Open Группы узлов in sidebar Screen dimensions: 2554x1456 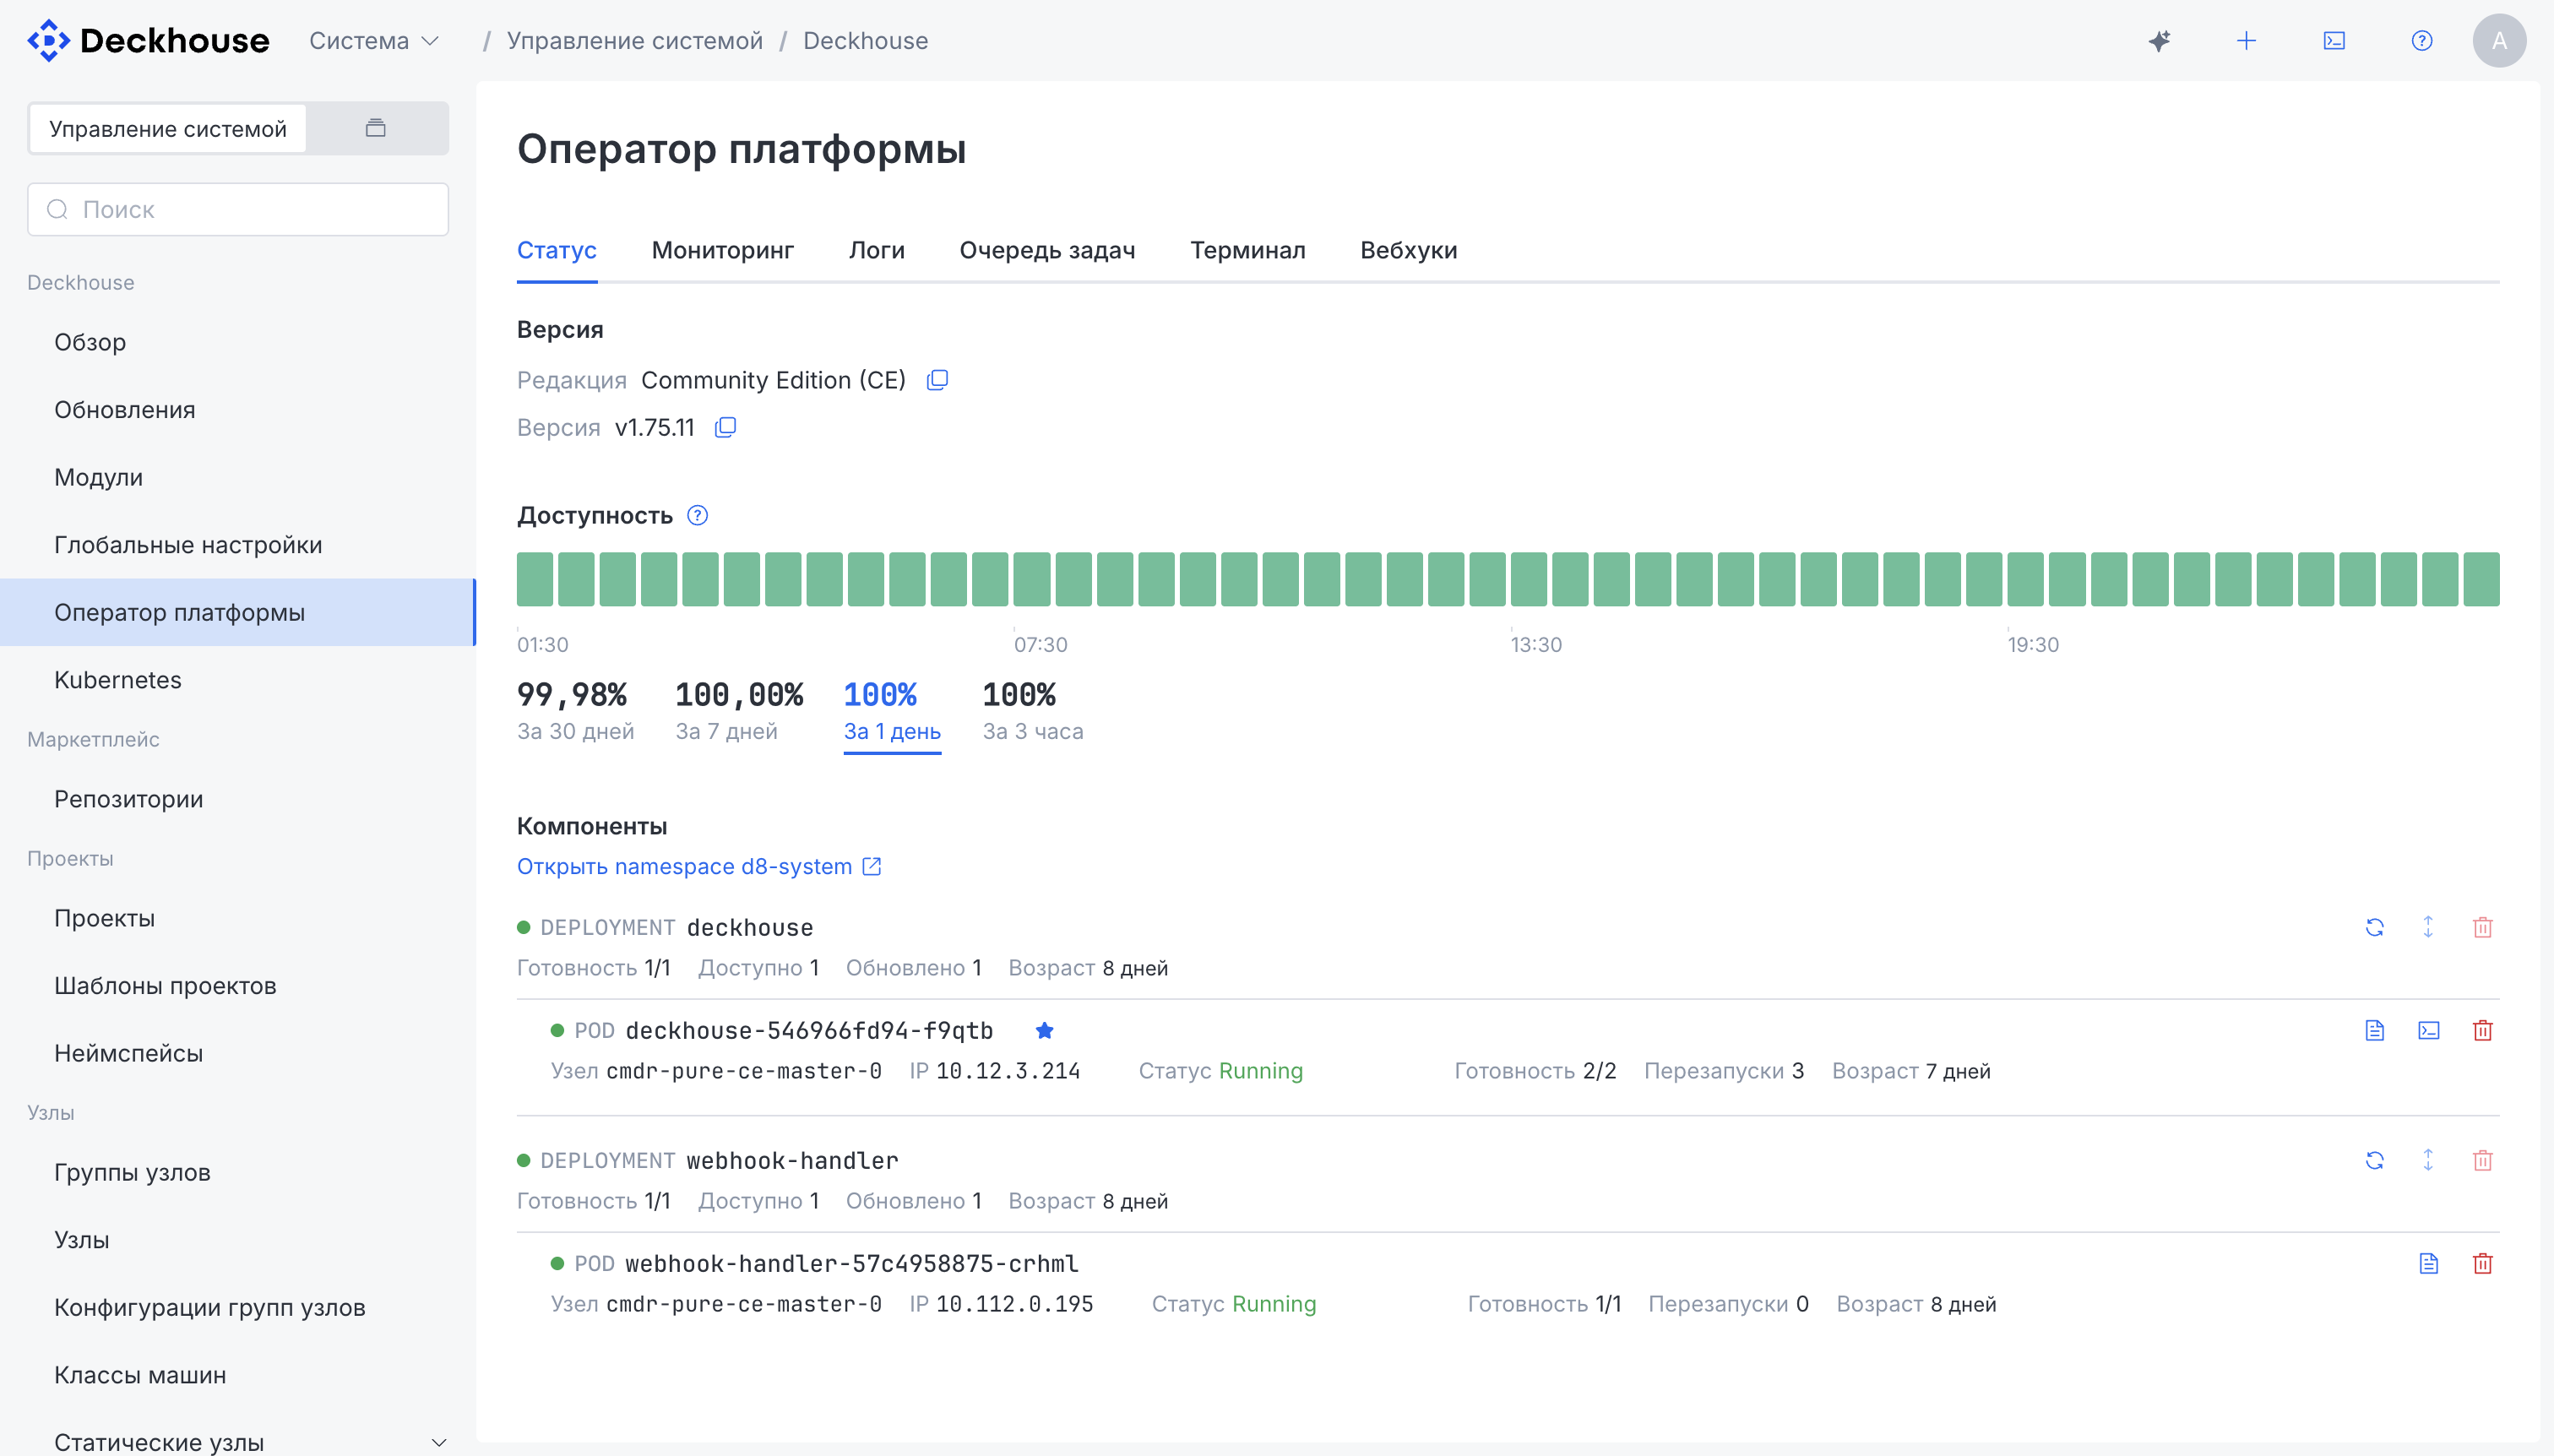[x=238, y=1172]
